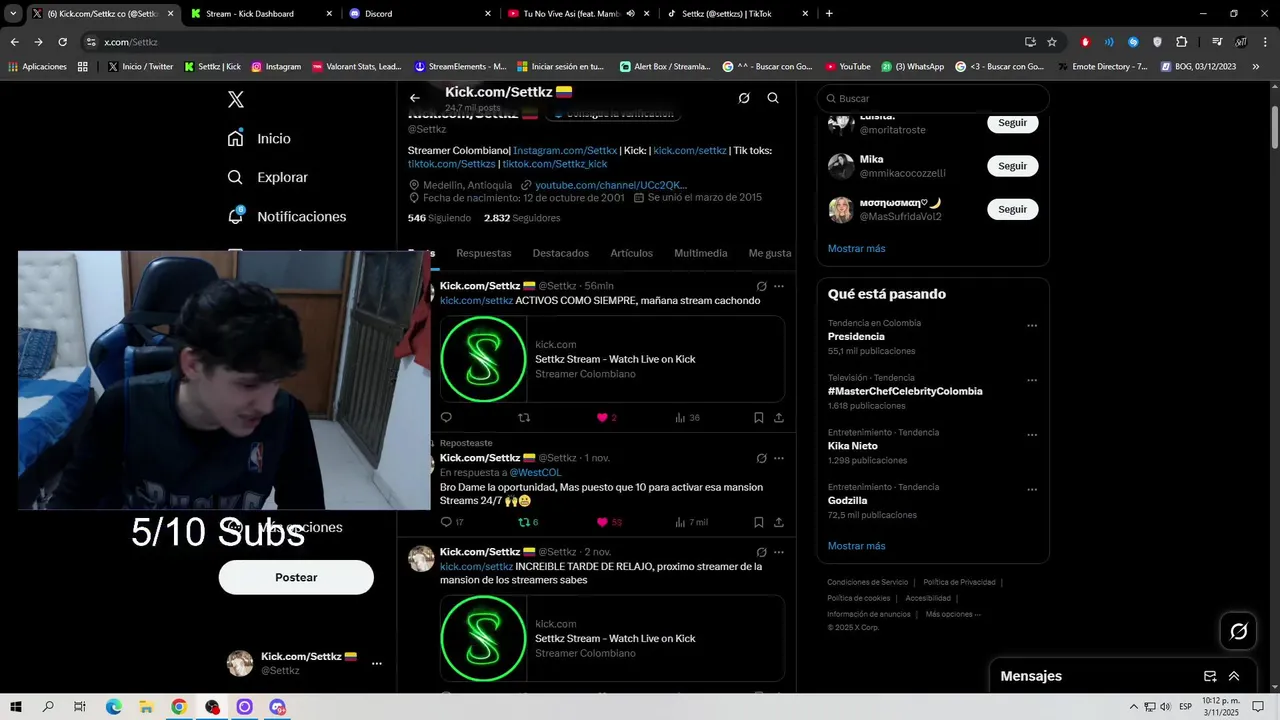Bookmark this page with star icon
This screenshot has height=720, width=1280.
coord(1052,42)
